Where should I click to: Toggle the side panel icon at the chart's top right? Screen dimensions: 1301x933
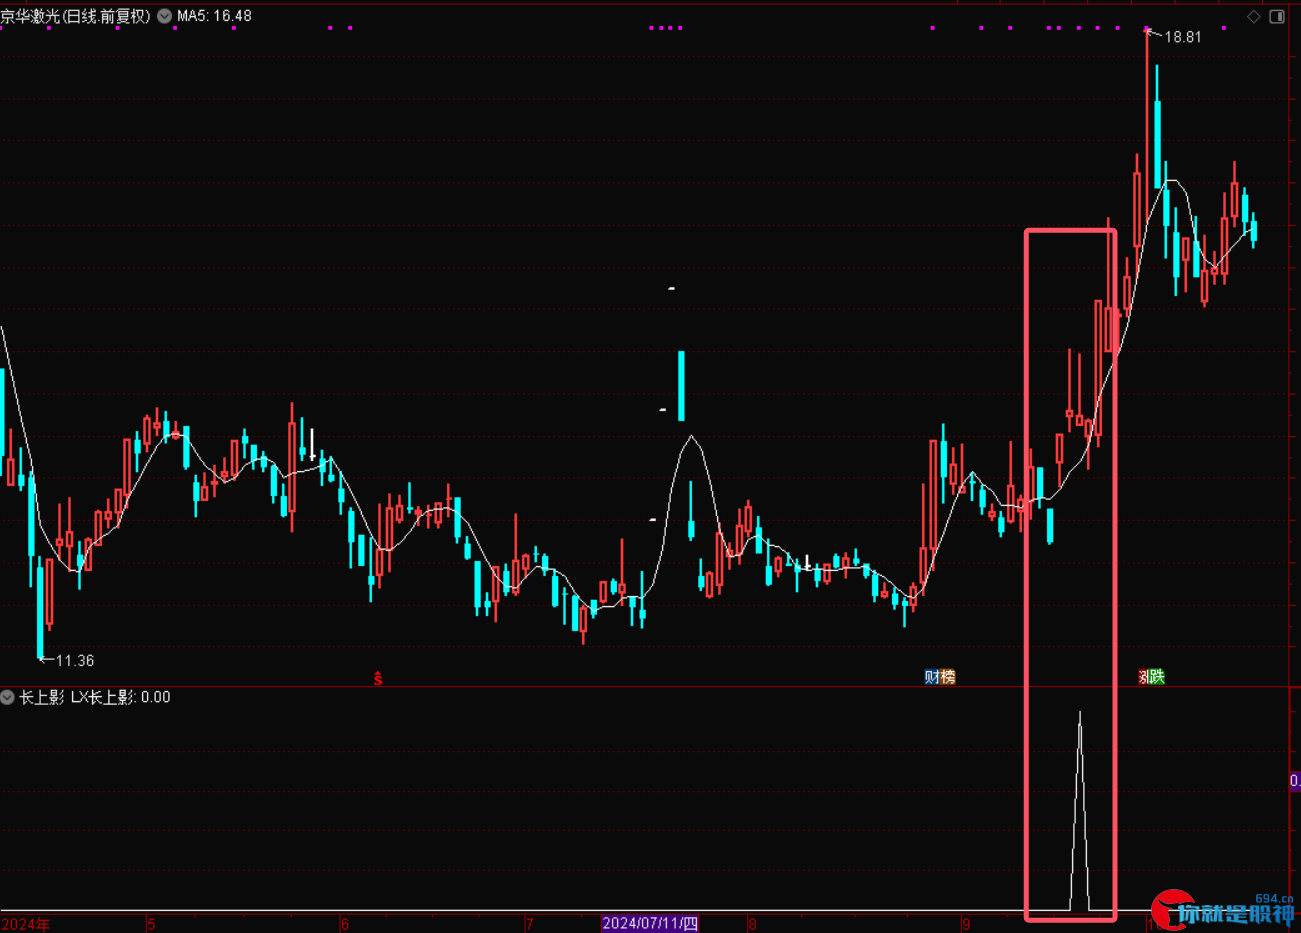point(1277,16)
